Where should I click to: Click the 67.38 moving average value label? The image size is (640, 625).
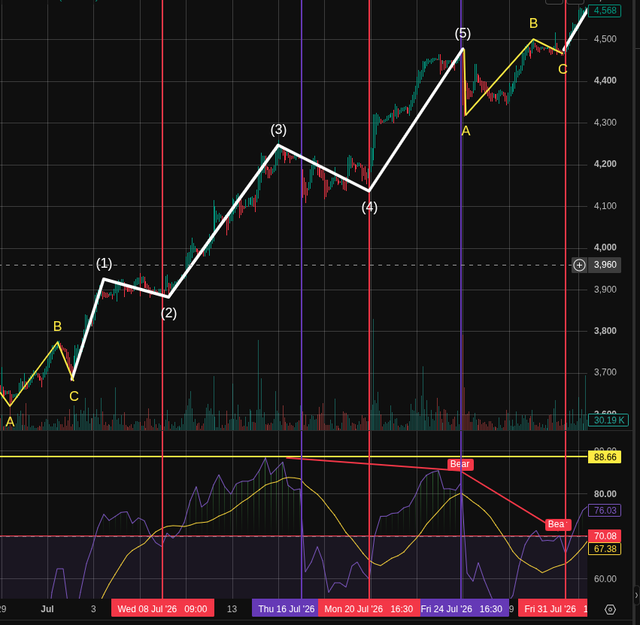click(x=604, y=549)
